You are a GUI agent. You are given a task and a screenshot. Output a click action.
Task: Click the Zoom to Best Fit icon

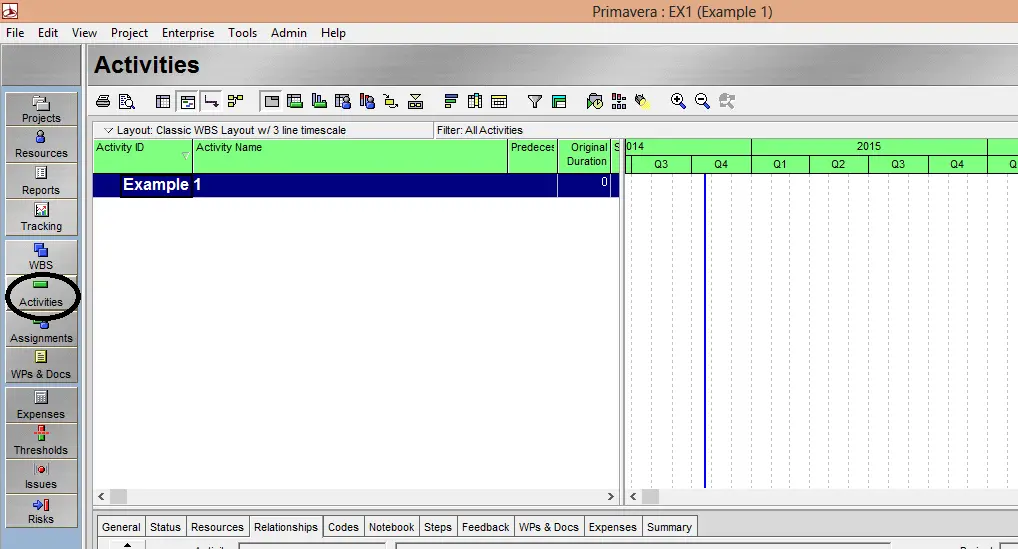pyautogui.click(x=726, y=101)
